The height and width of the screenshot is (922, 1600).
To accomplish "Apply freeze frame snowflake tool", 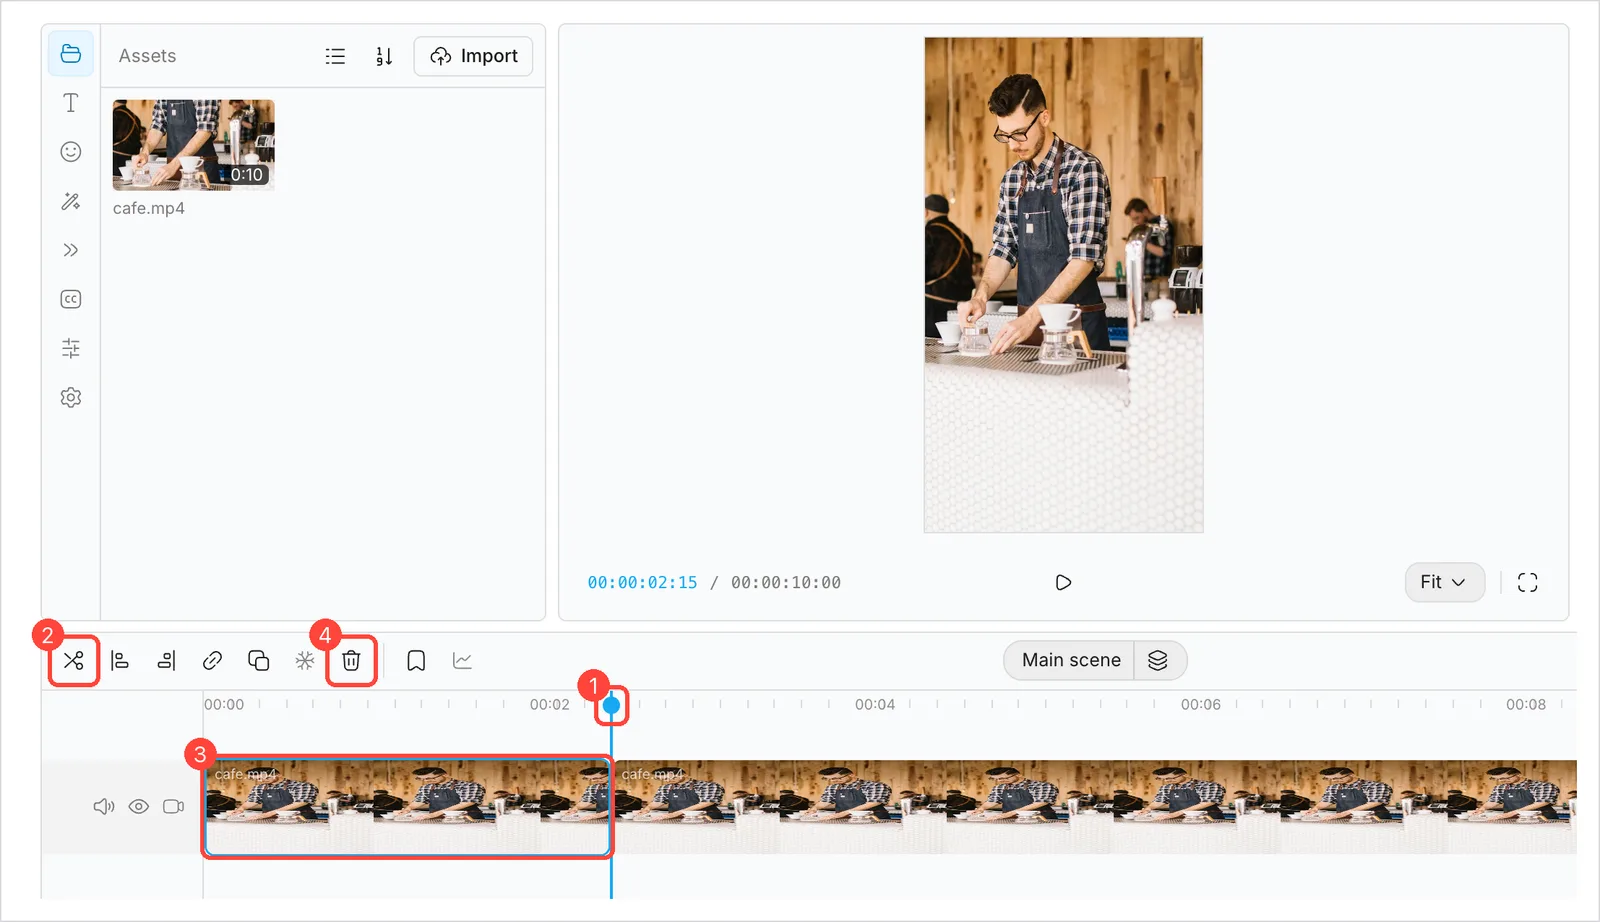I will point(305,660).
